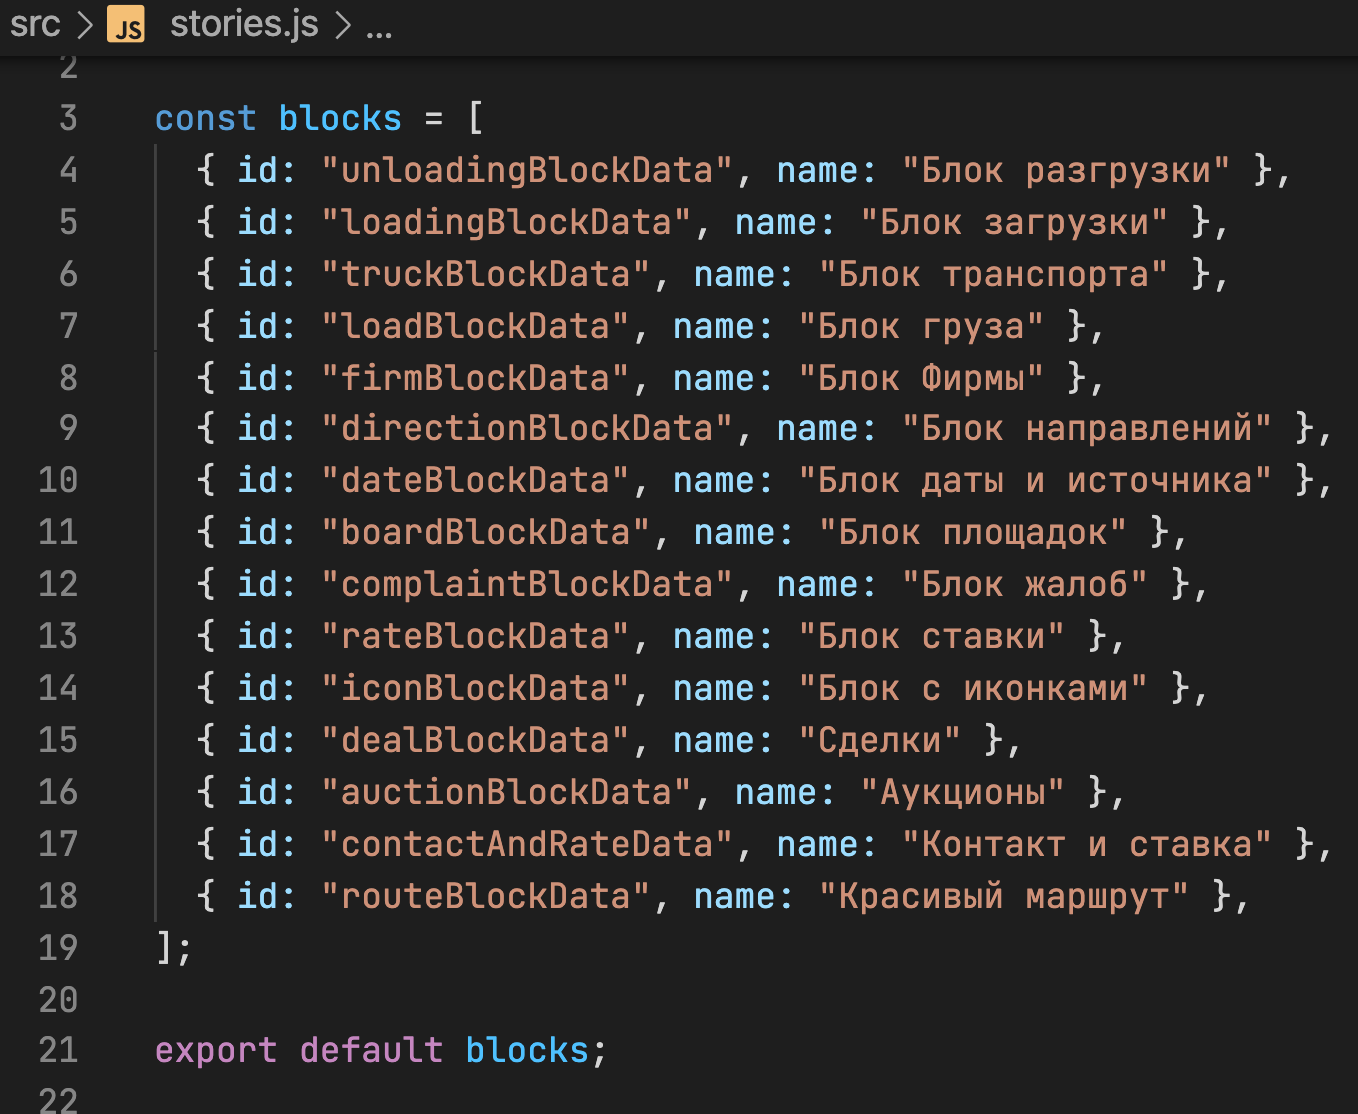Click the blocks variable declaration on line 3

tap(339, 119)
